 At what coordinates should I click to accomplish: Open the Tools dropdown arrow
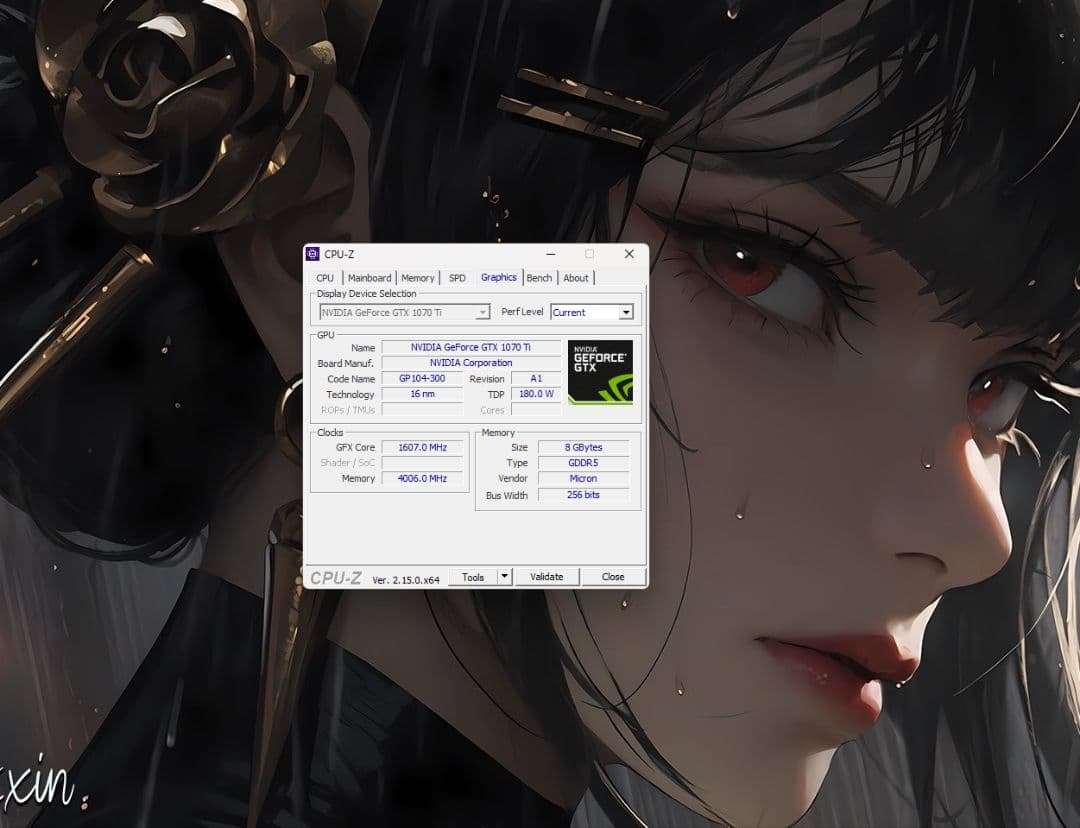505,577
